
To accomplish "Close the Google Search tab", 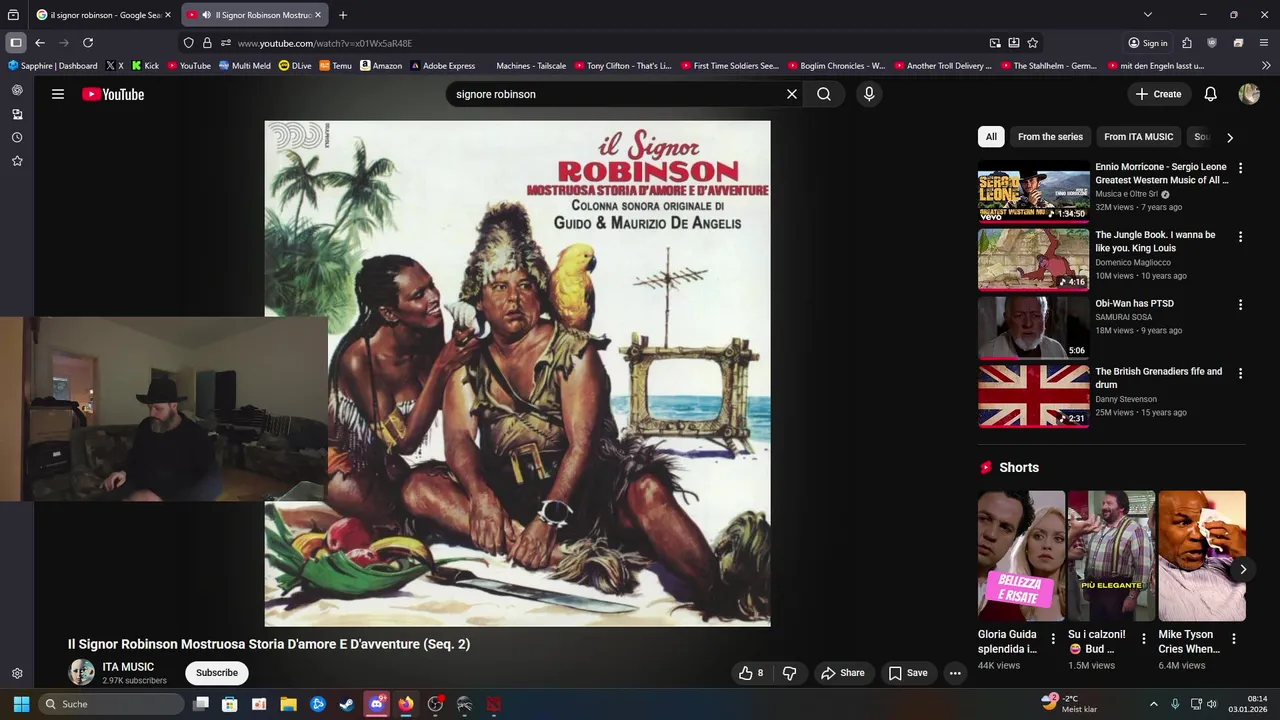I will point(168,15).
